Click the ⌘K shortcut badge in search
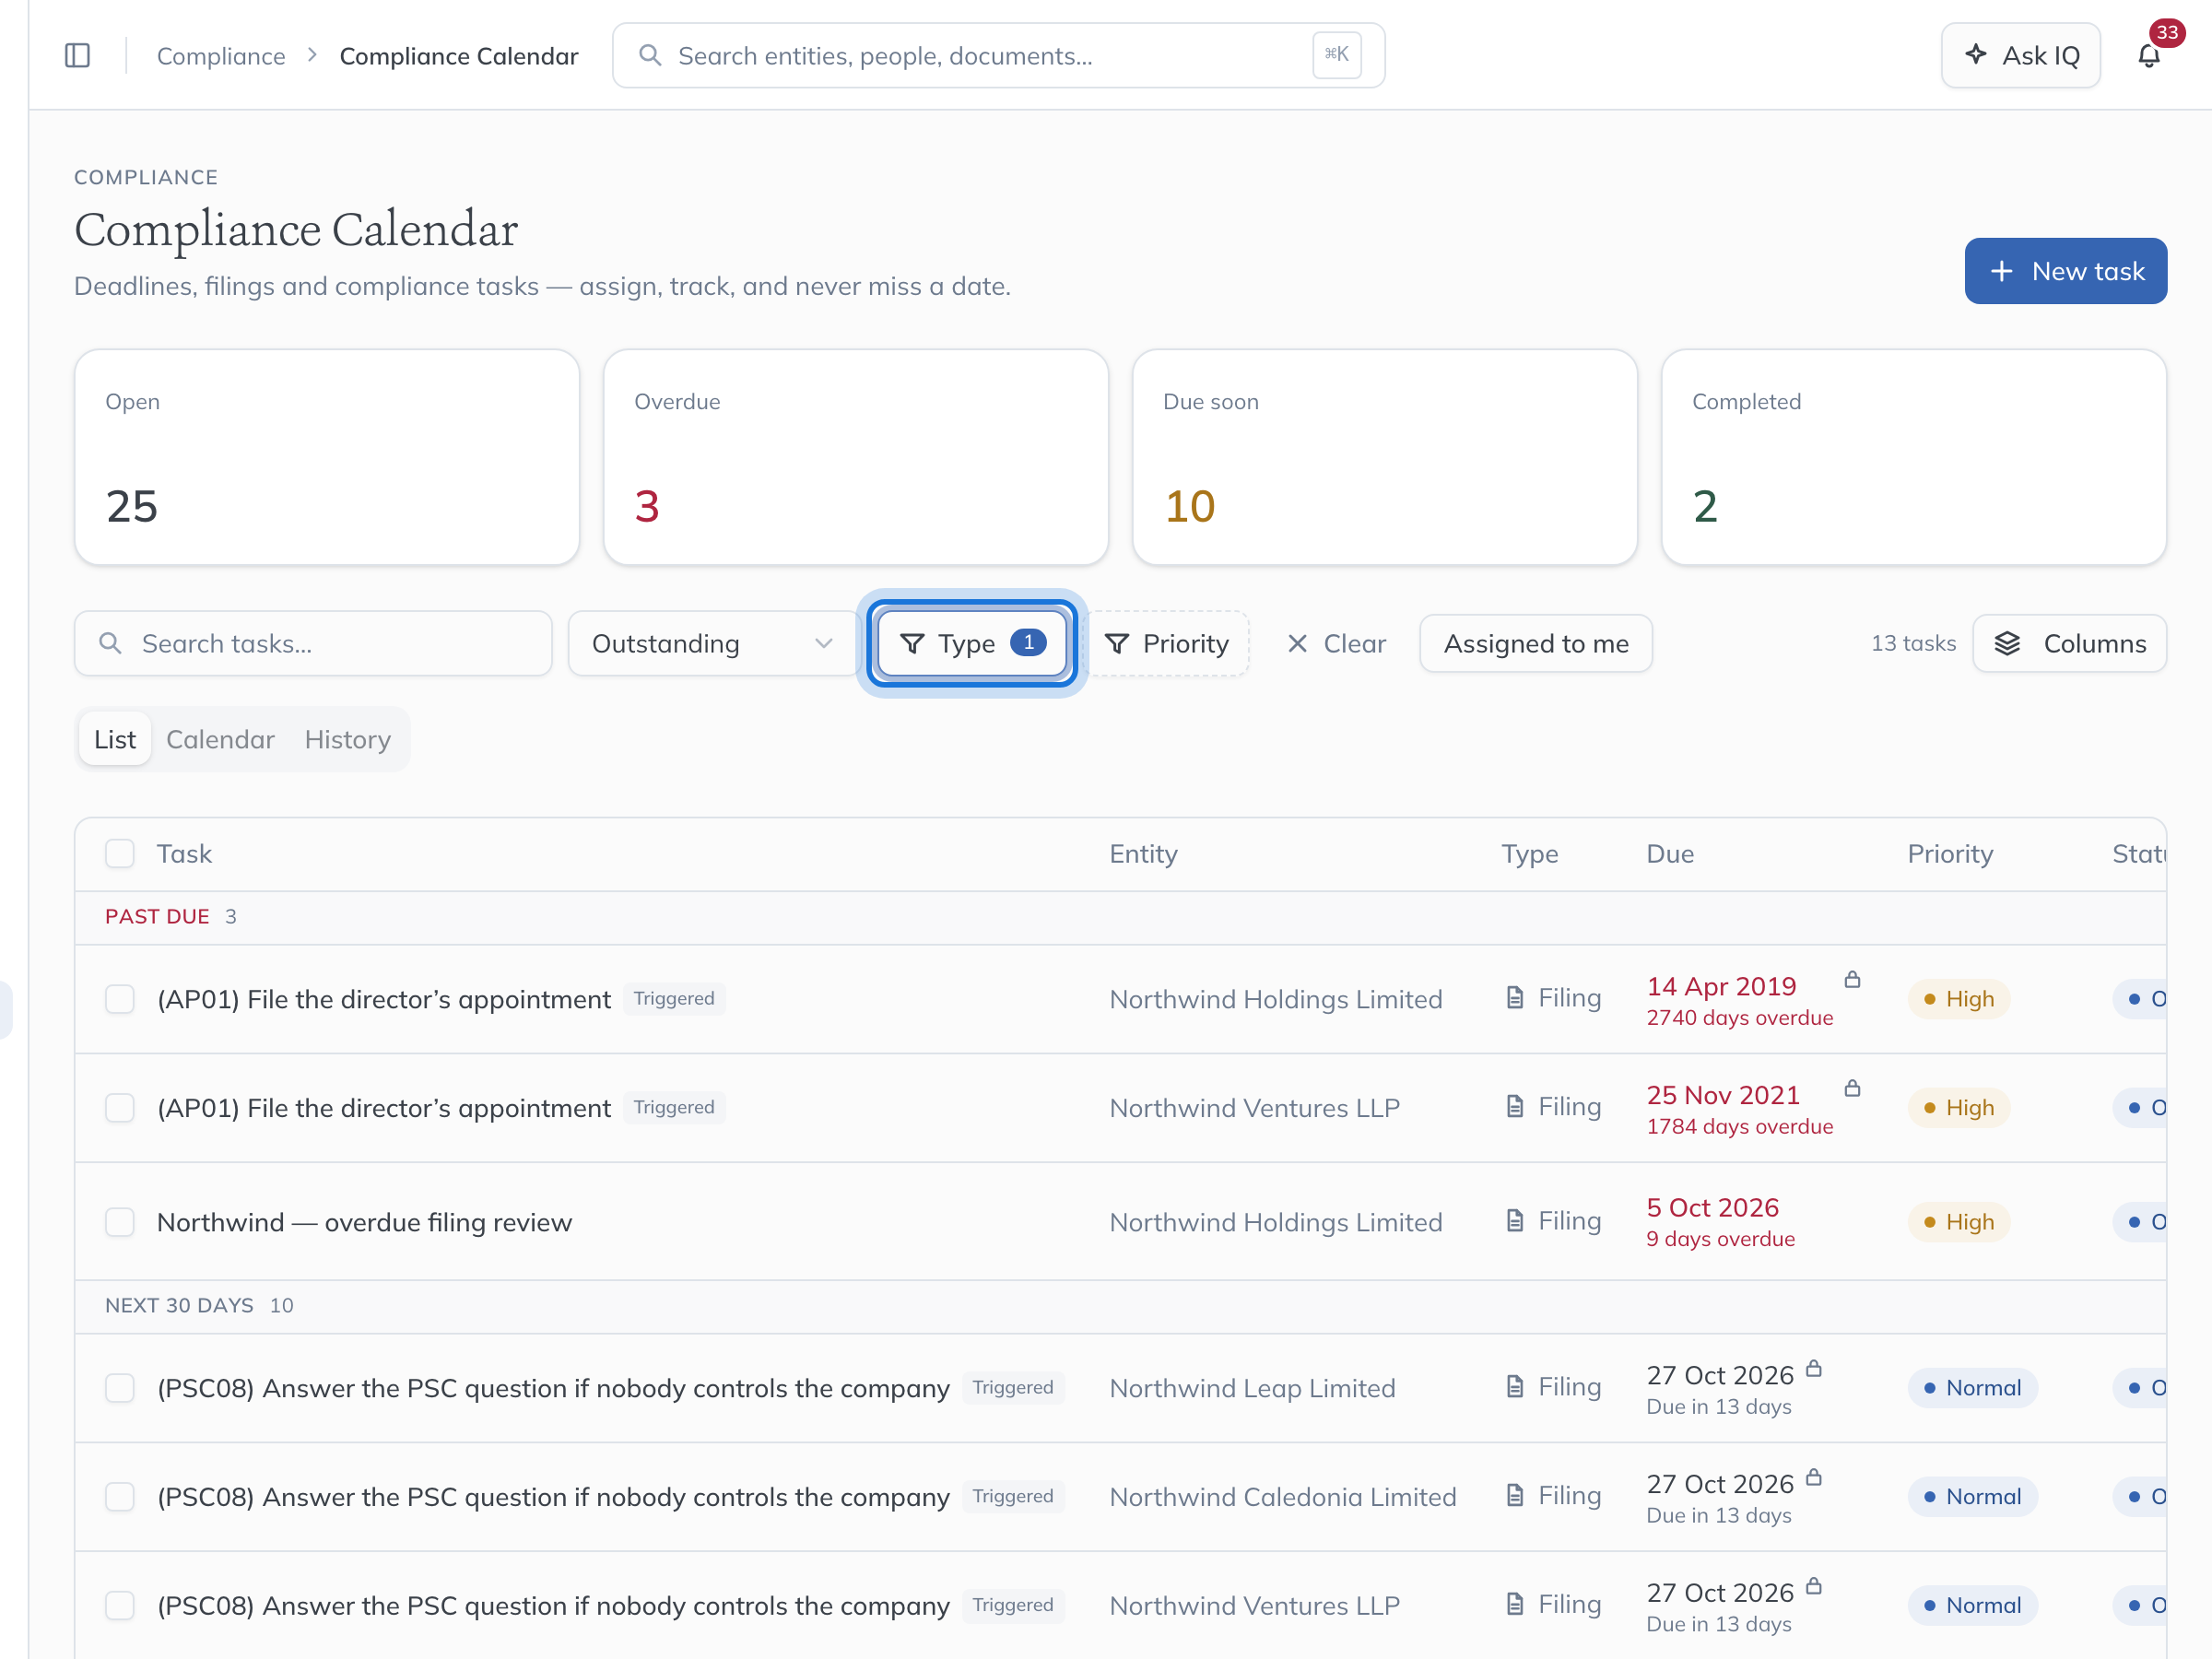 pos(1337,55)
